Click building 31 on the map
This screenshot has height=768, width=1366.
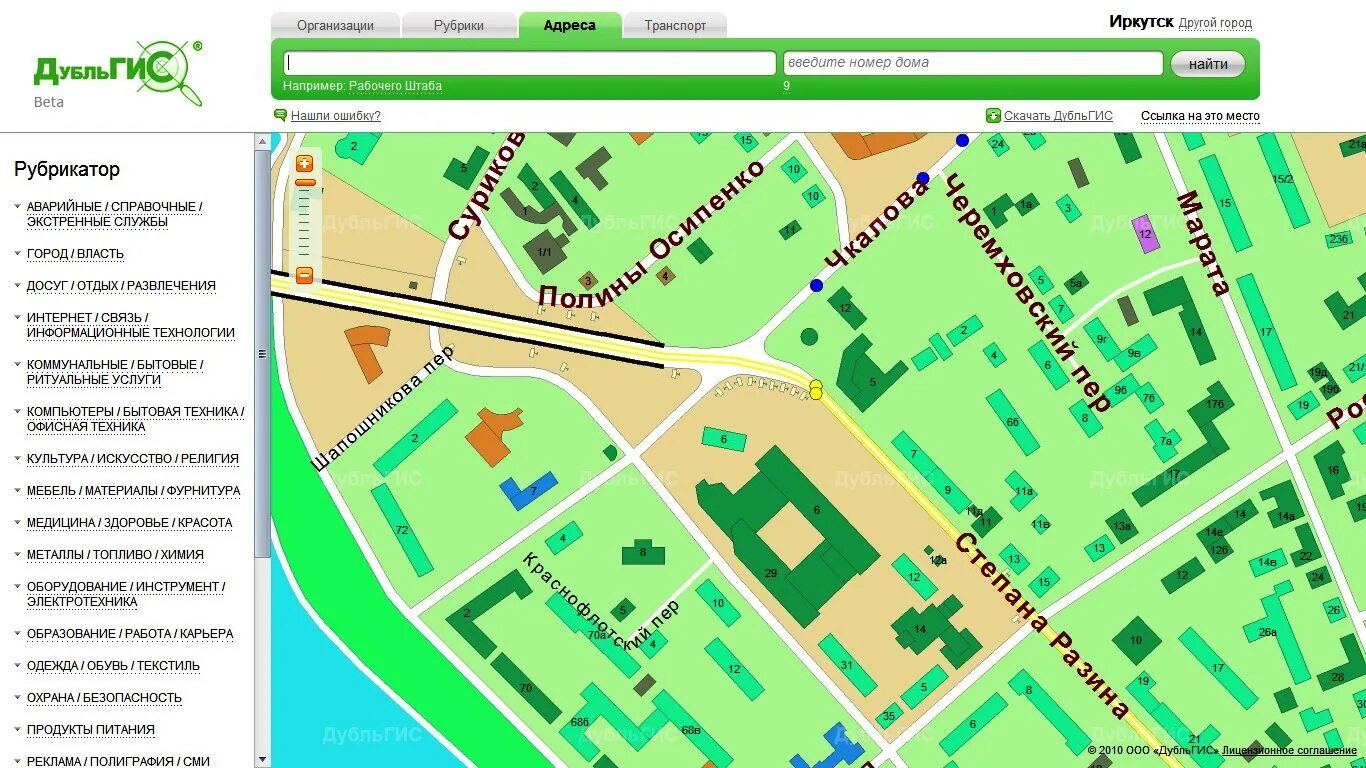pos(847,665)
